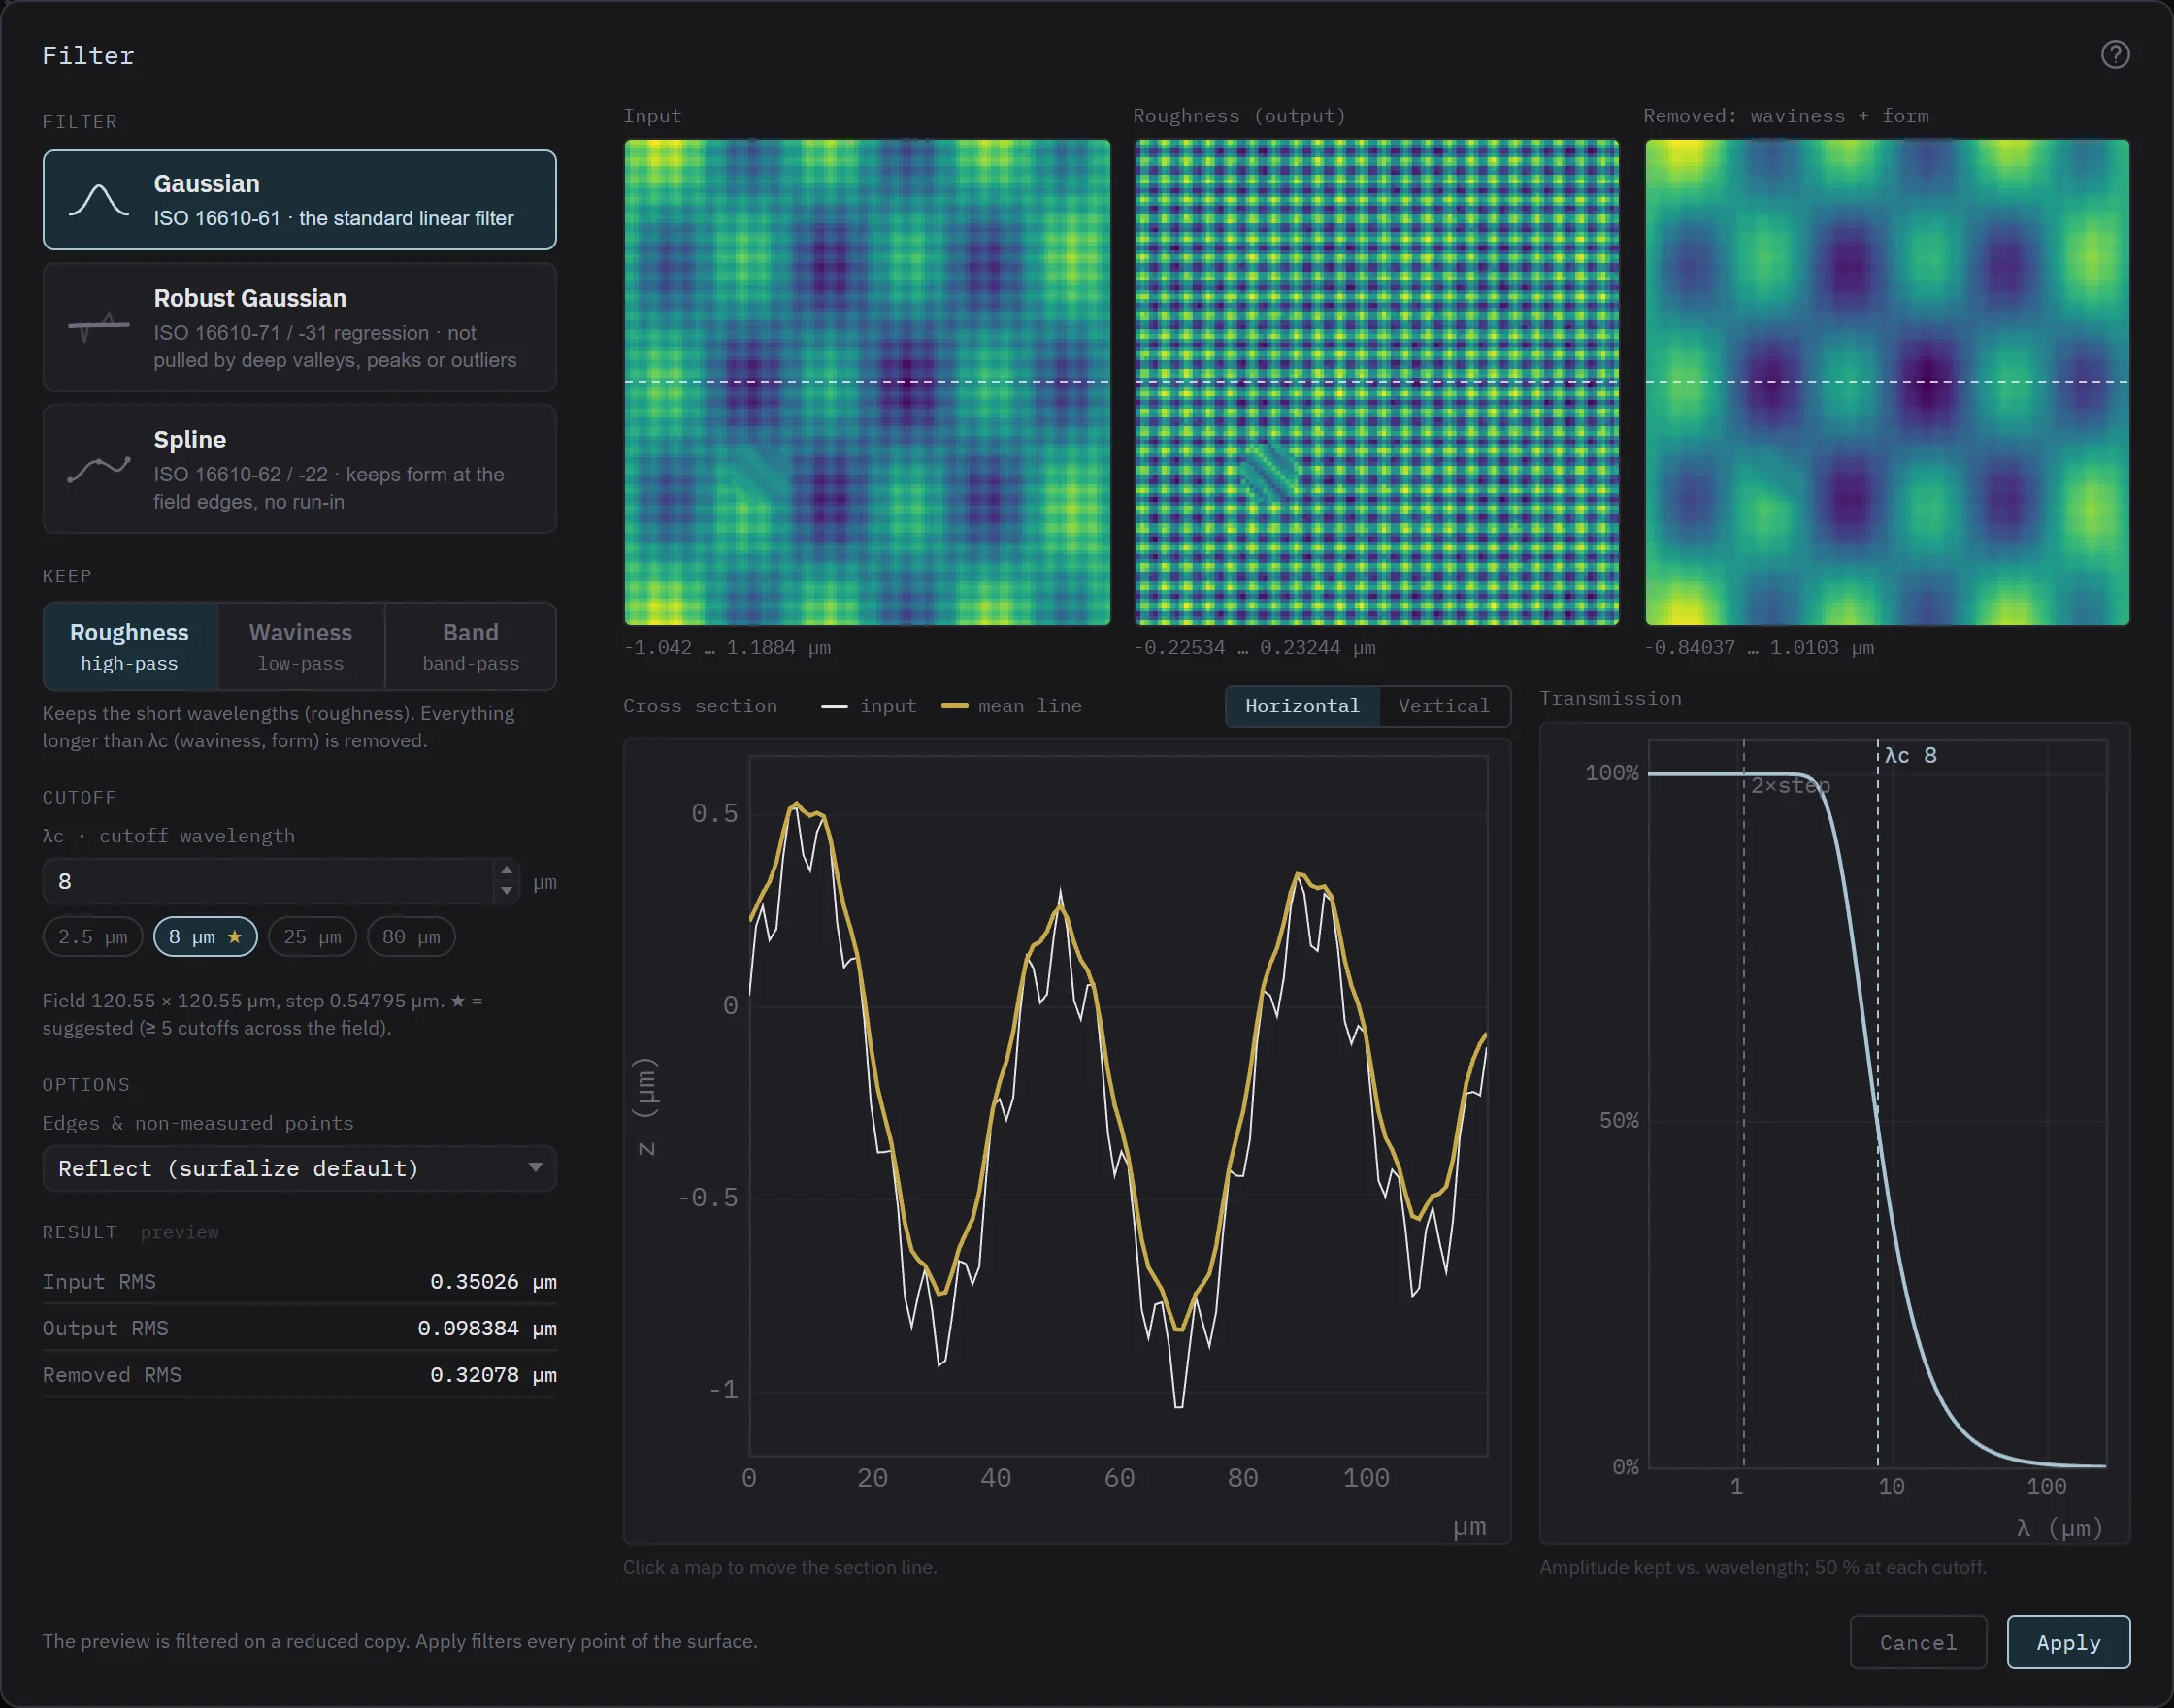
Task: Choose the 2.5 µm cutoff preset
Action: point(93,937)
